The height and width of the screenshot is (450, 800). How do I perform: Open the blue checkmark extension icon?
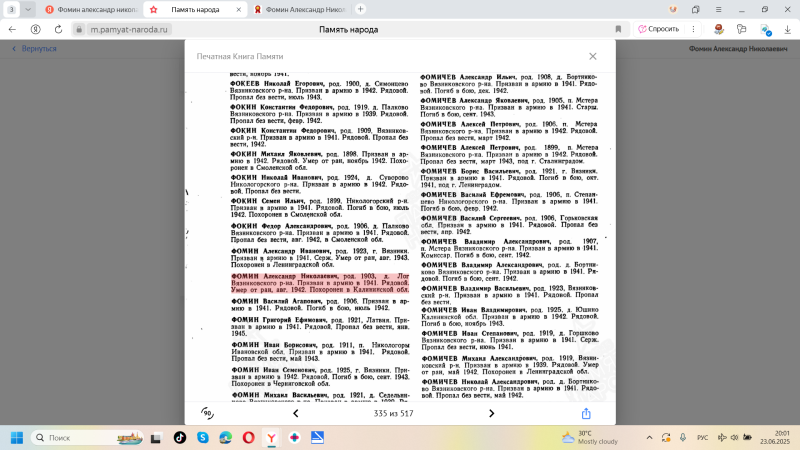click(765, 30)
